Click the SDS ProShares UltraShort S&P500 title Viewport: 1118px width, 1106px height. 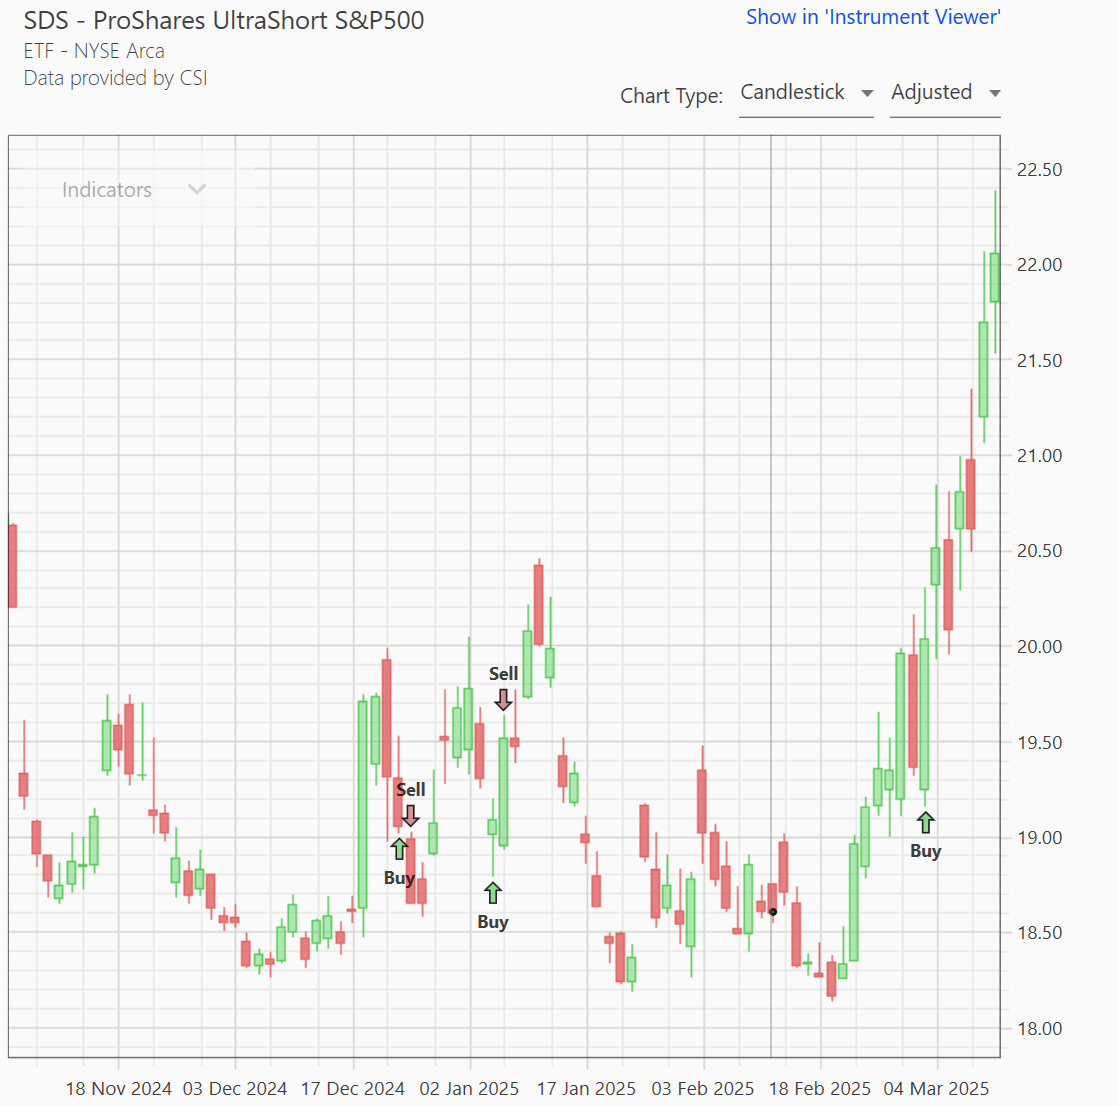[x=224, y=20]
